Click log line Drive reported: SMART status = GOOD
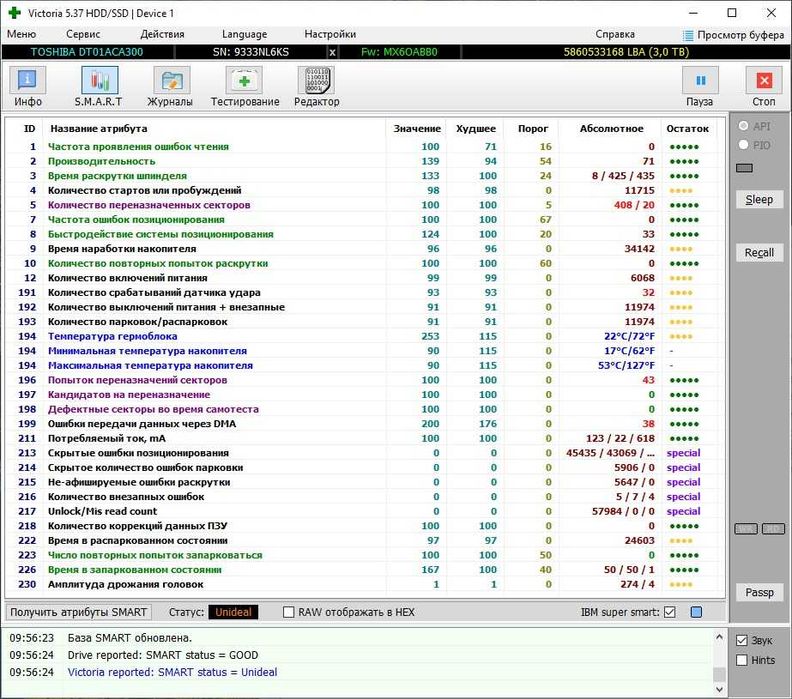The image size is (792, 699). 163,655
